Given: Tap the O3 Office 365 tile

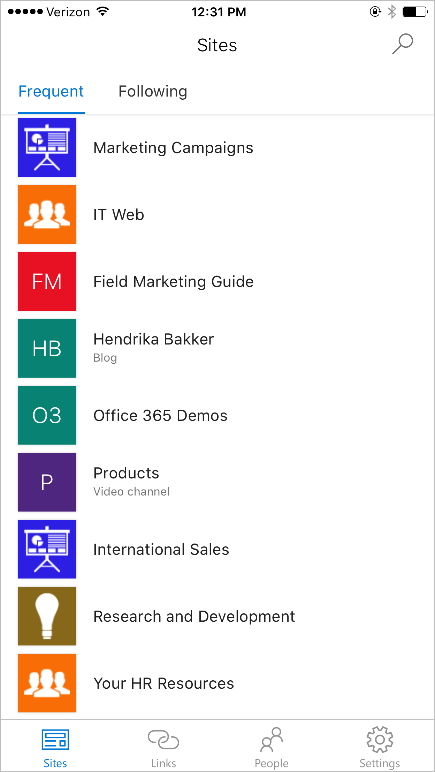Looking at the screenshot, I should [47, 415].
